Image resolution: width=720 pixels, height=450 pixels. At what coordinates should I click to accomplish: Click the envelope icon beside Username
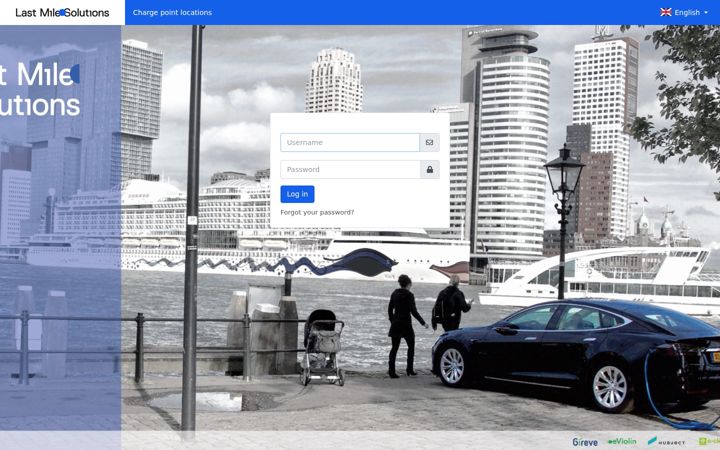[x=429, y=142]
